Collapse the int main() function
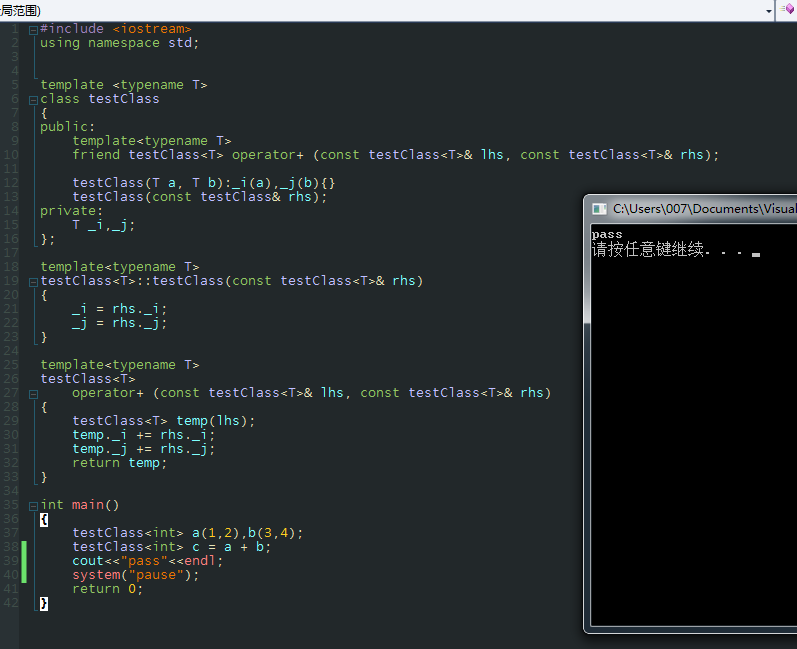This screenshot has width=797, height=649. [x=33, y=506]
